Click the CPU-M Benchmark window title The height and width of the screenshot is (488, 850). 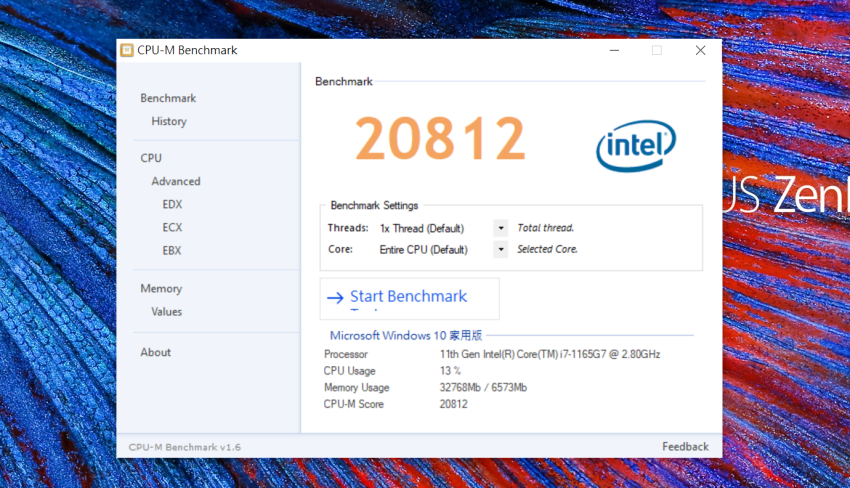(187, 50)
